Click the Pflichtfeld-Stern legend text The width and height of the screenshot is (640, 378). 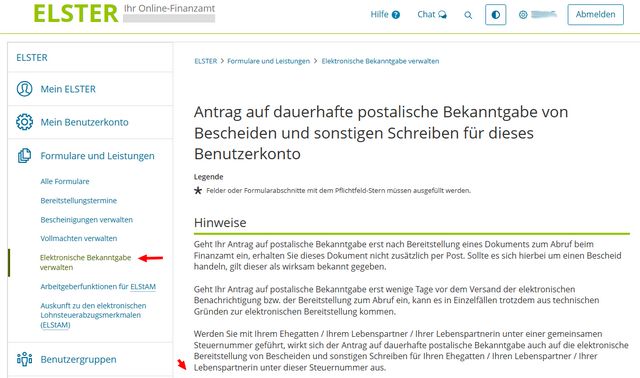[338, 191]
